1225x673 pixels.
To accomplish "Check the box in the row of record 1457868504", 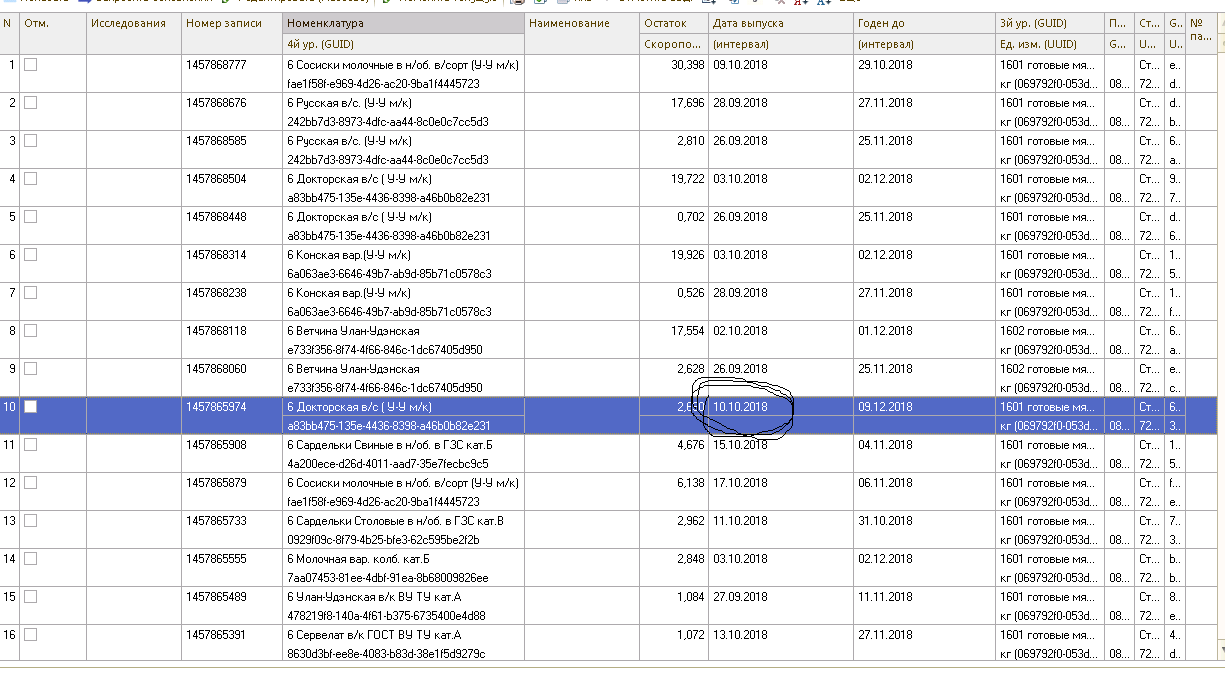I will (30, 178).
